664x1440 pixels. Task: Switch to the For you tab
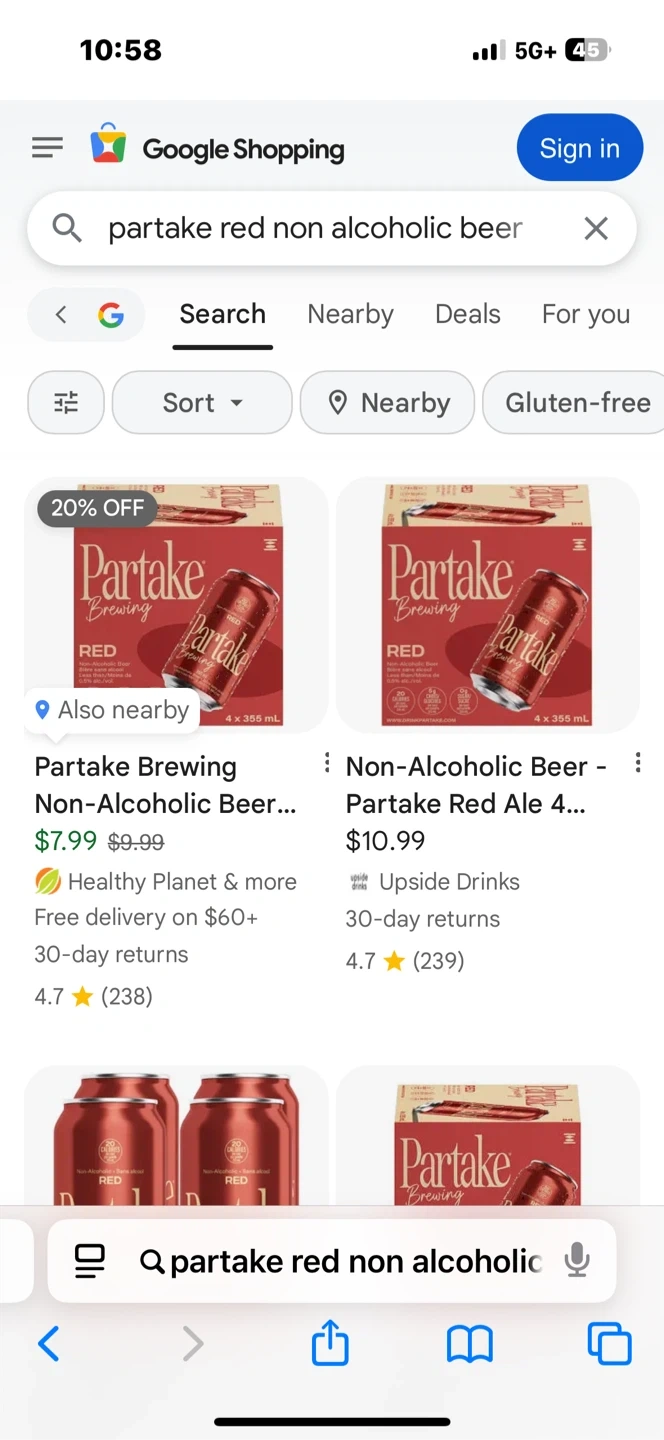(585, 314)
